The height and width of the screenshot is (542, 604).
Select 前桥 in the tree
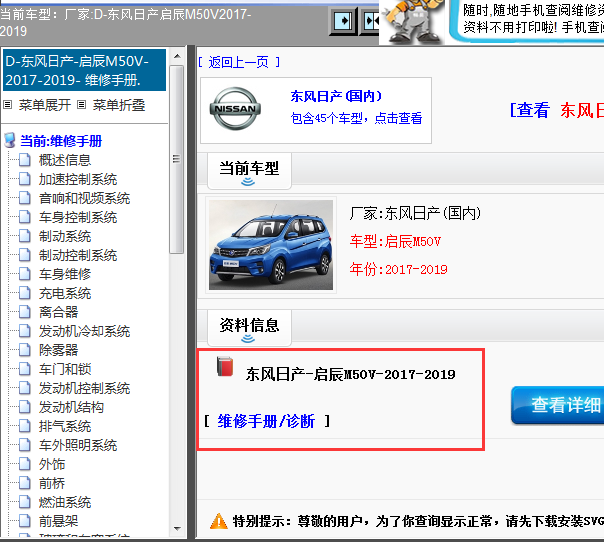pos(52,483)
